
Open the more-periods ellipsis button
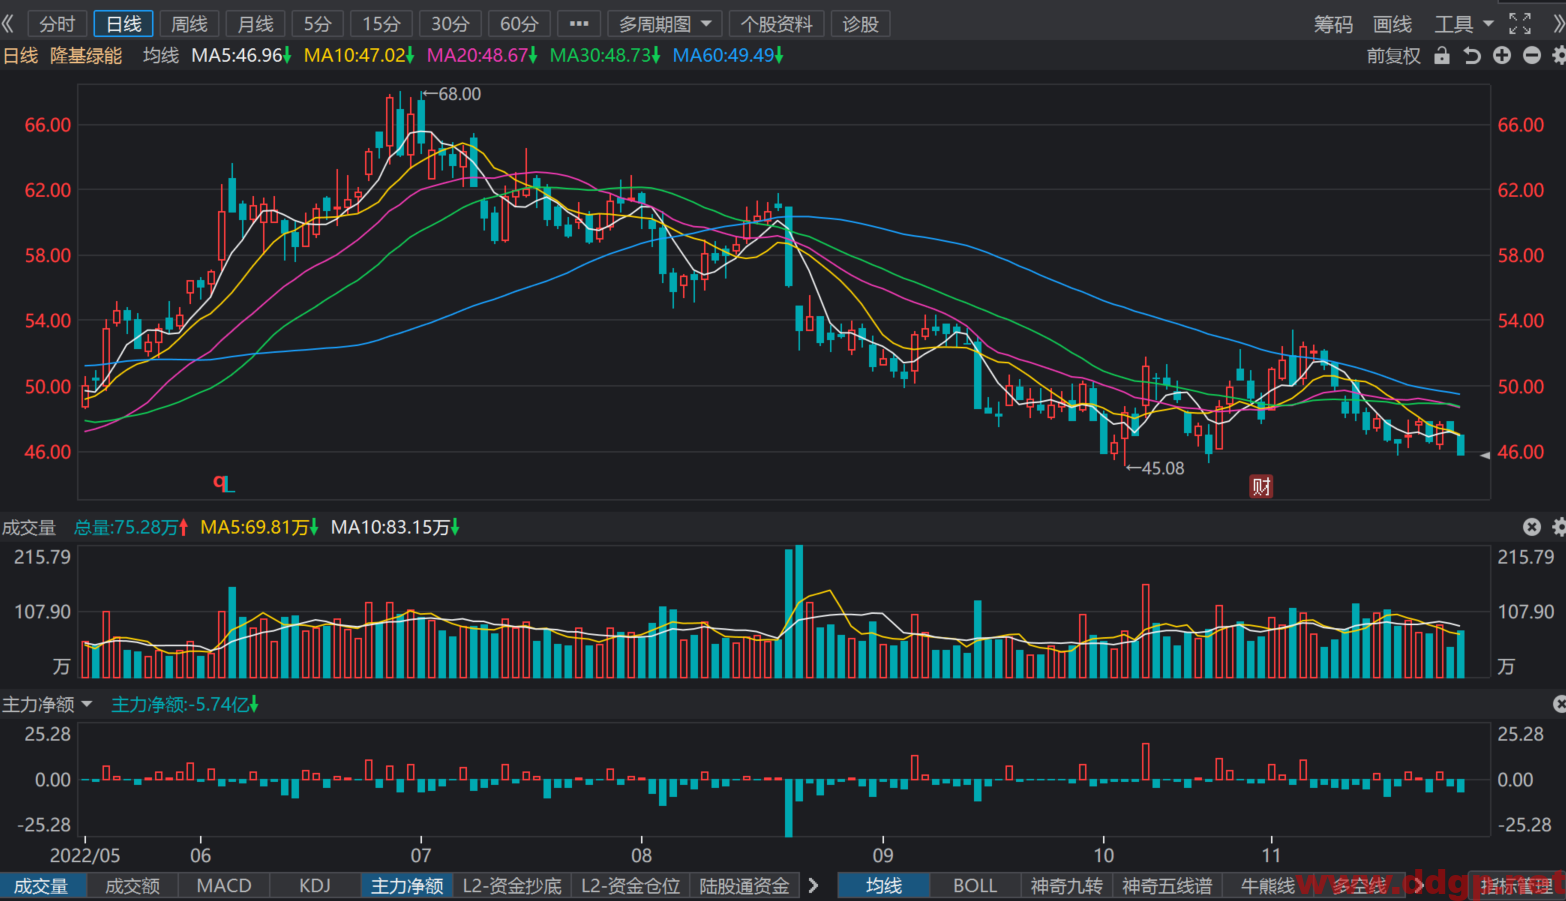click(x=579, y=24)
